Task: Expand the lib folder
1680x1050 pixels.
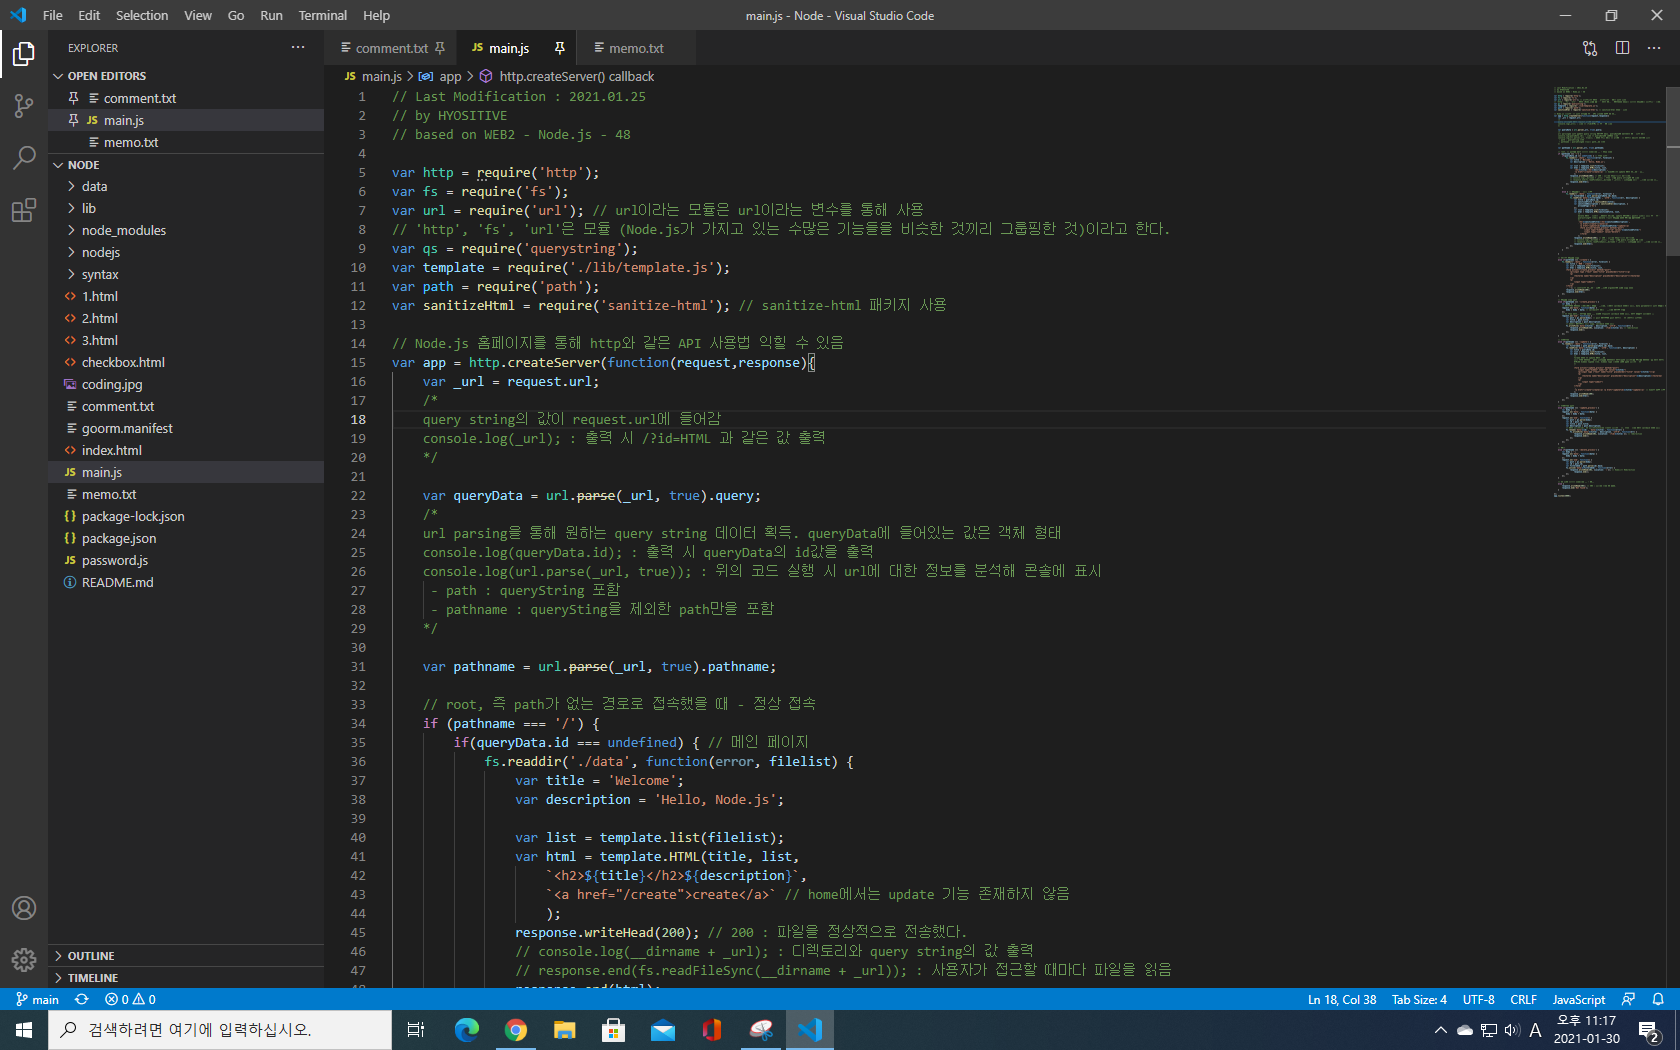Action: pos(186,208)
